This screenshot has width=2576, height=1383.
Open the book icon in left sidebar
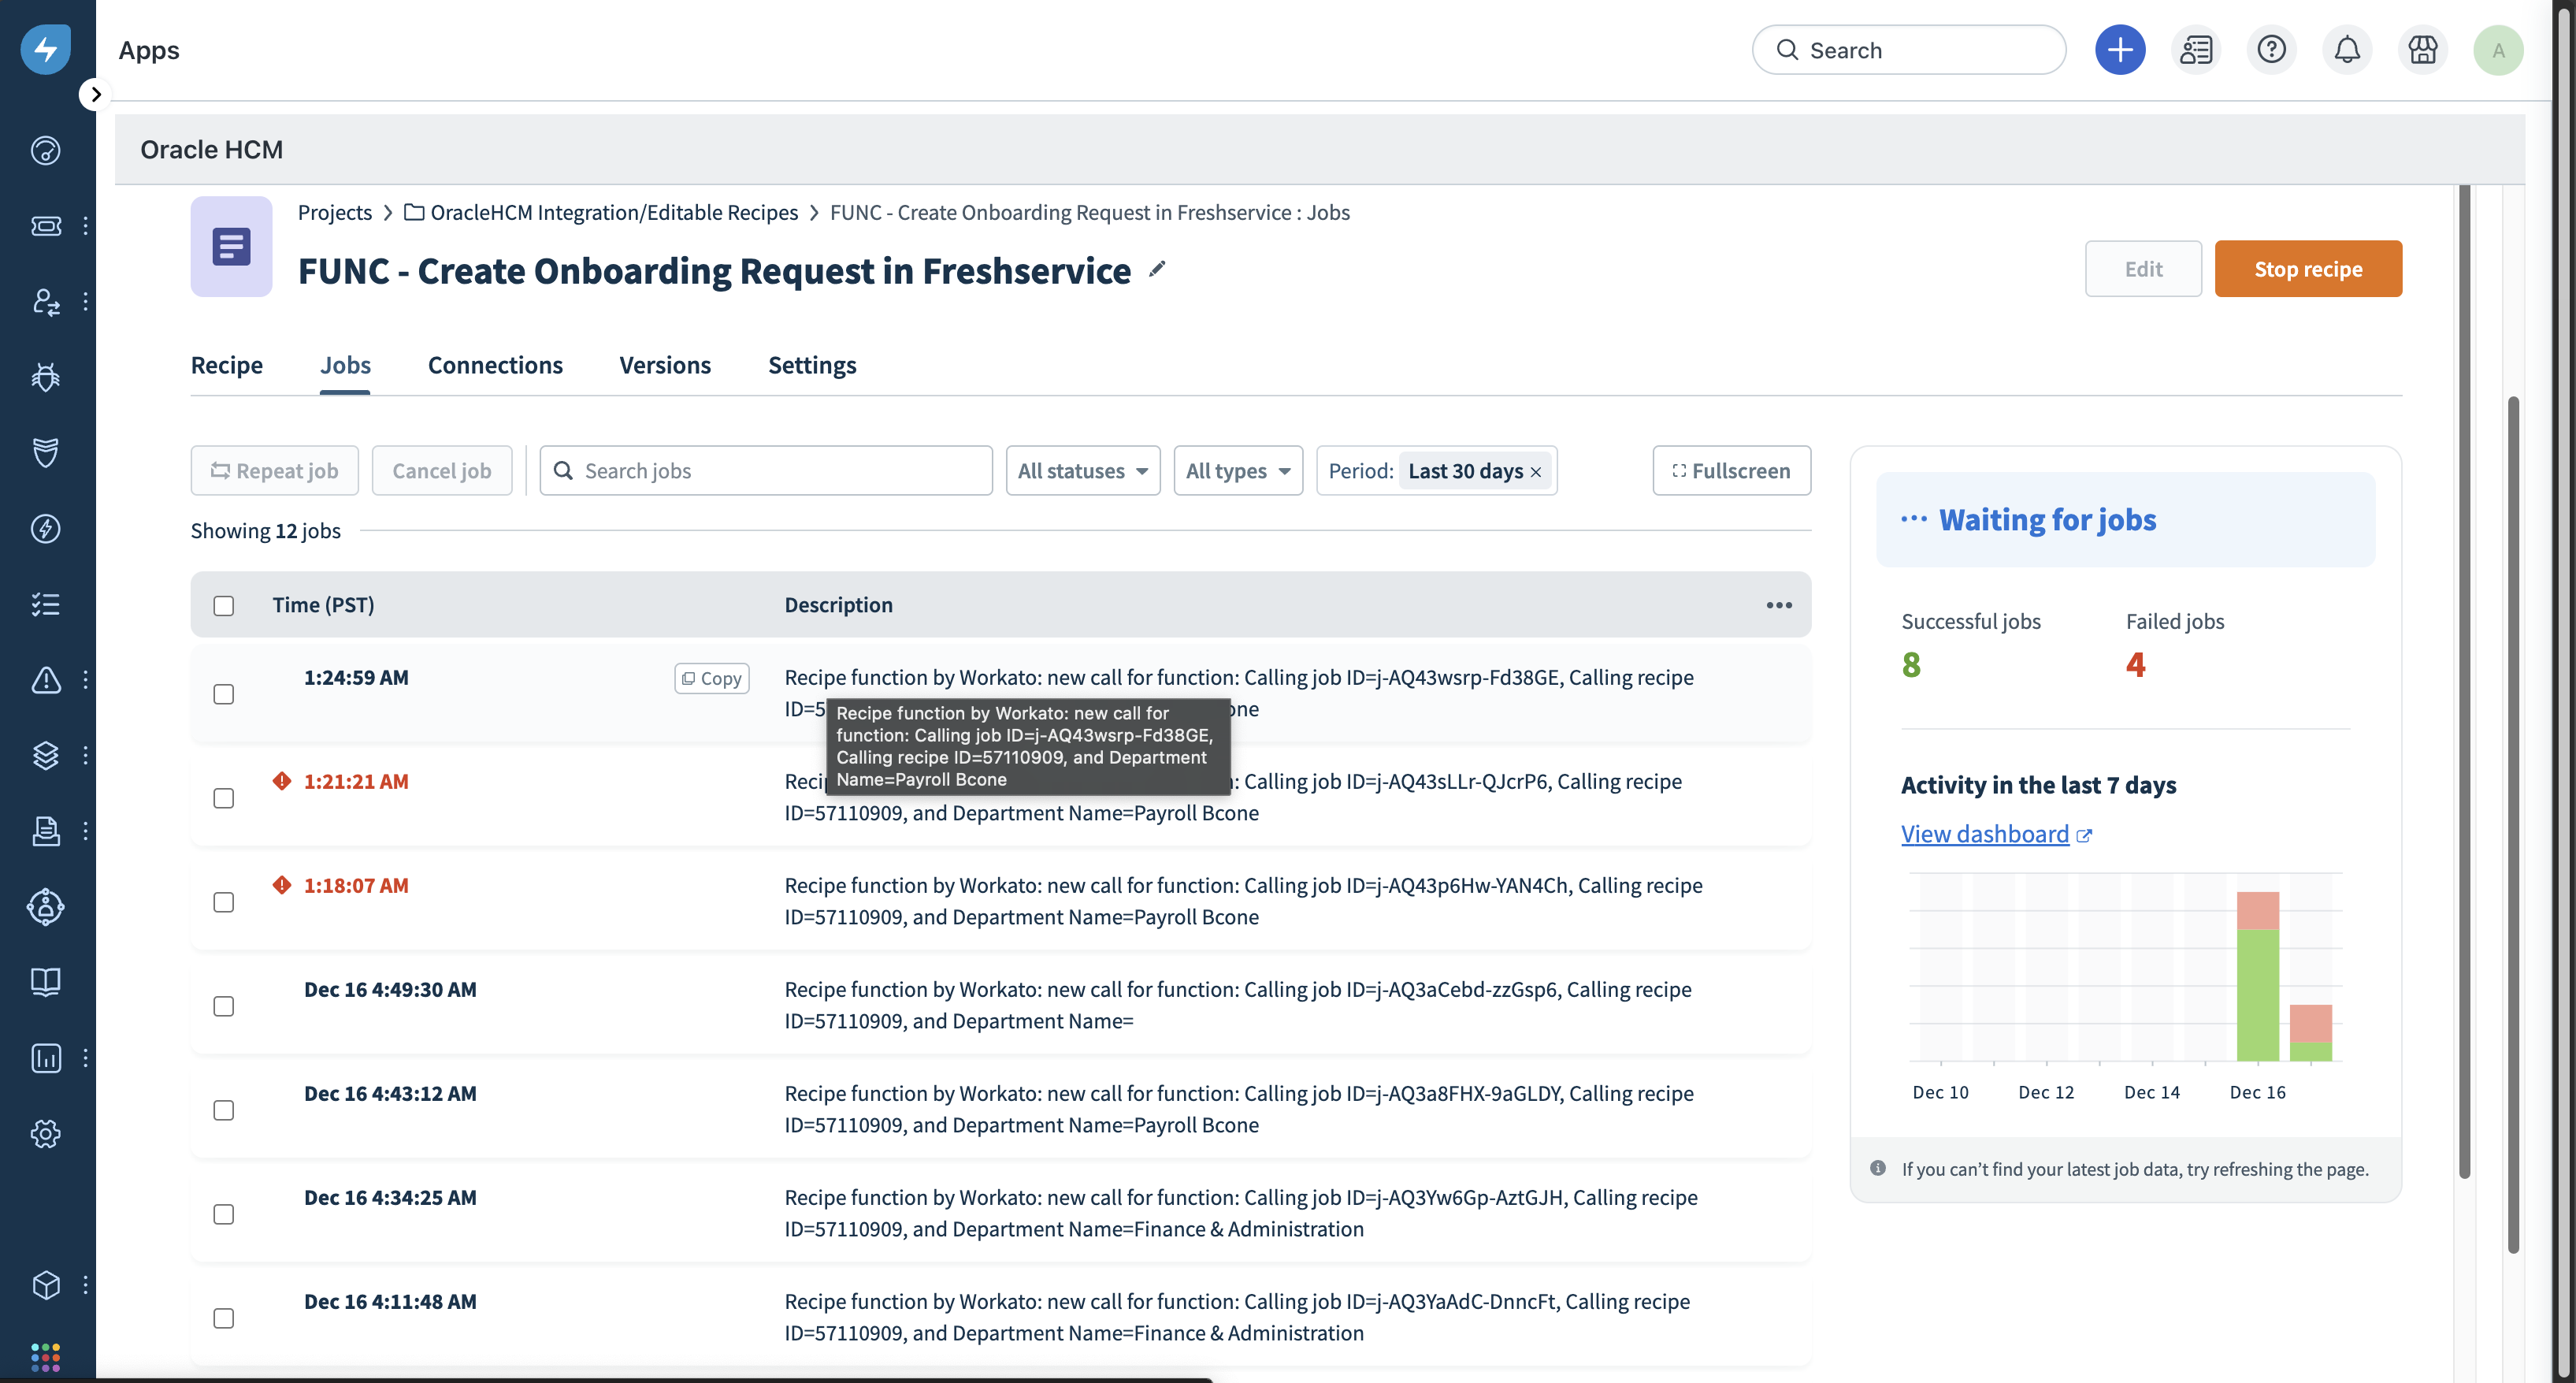46,982
